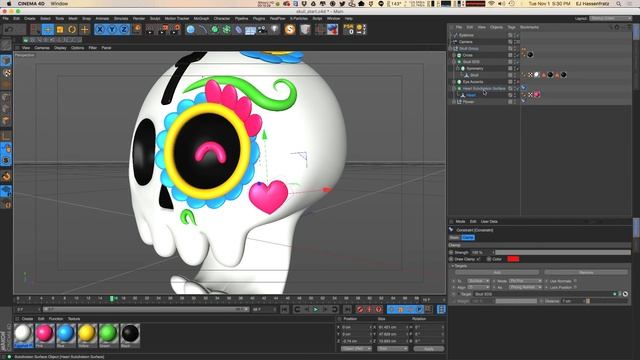
Task: Select the Yellow material ball
Action: click(87, 333)
